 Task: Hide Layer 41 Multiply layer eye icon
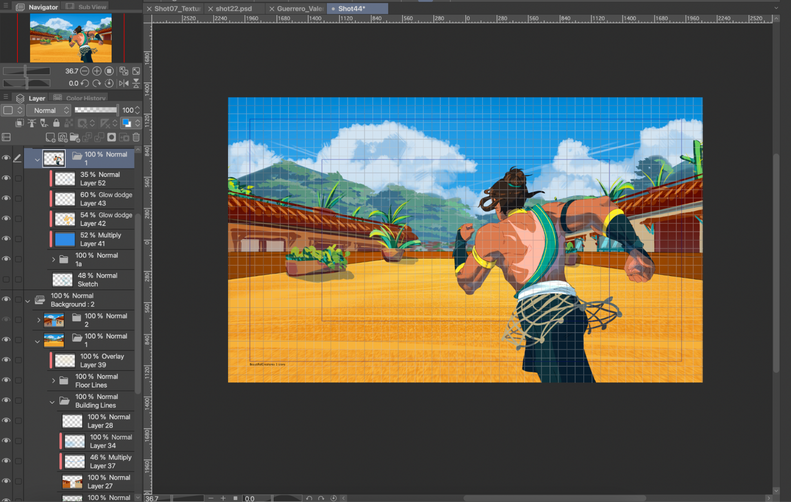pos(6,239)
